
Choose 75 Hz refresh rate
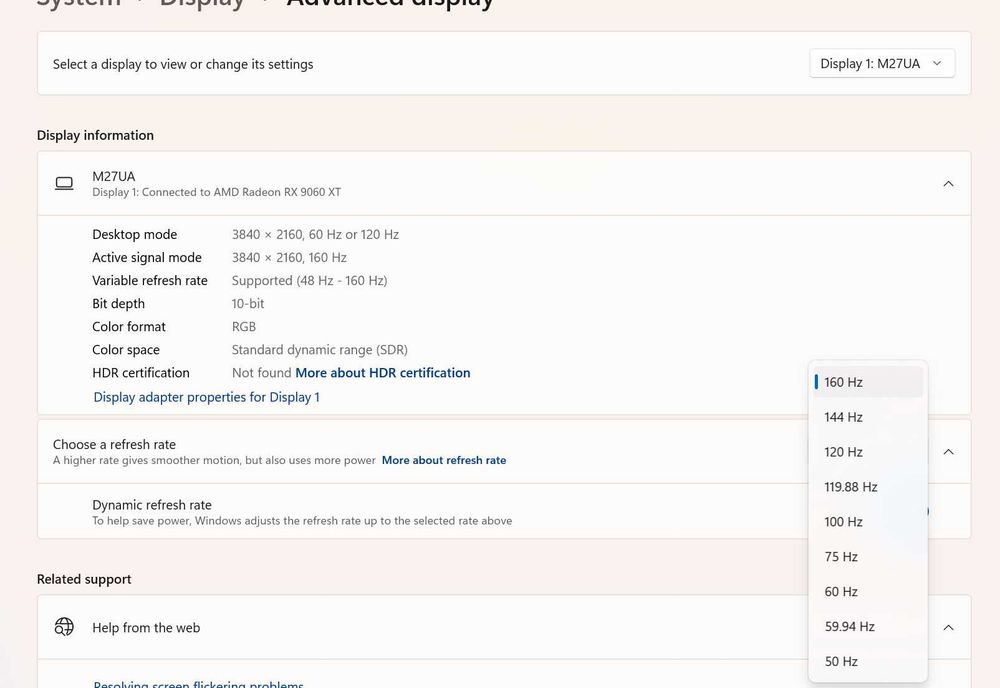868,557
